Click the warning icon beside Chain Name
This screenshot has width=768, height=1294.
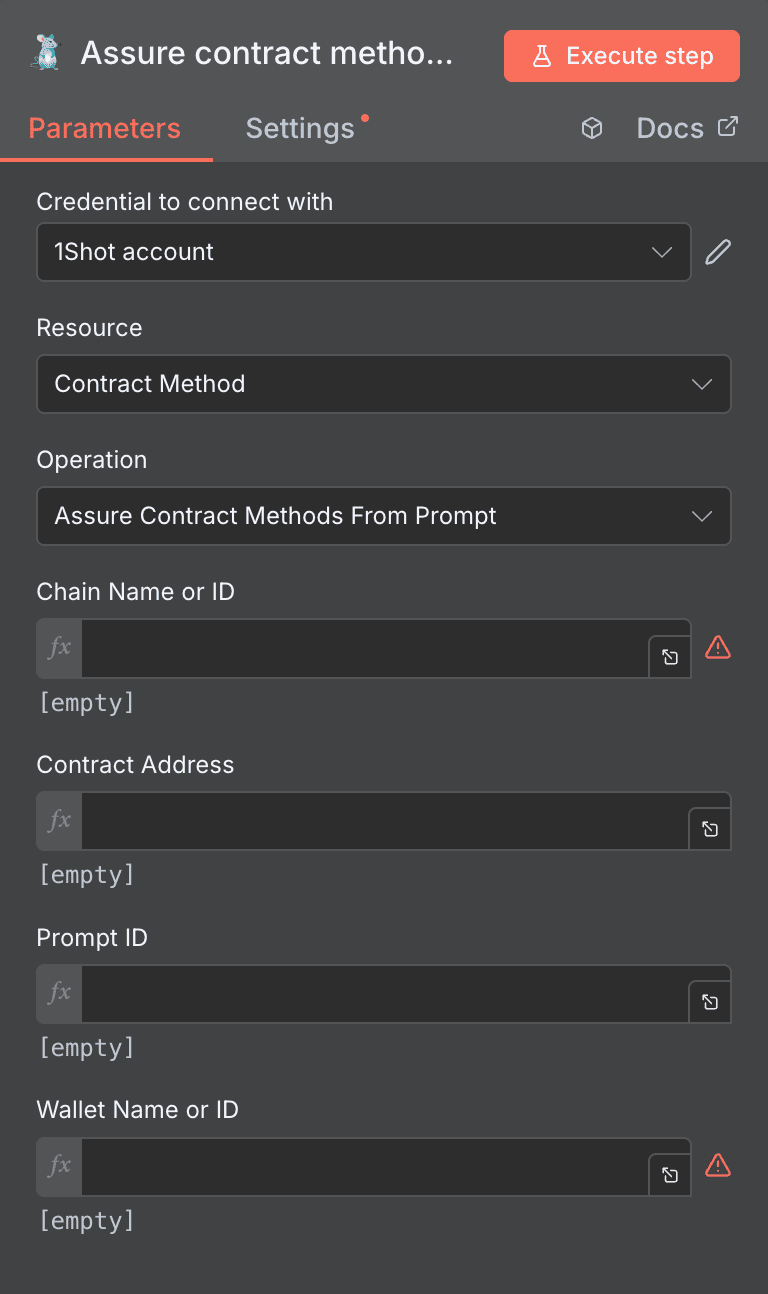click(x=718, y=648)
